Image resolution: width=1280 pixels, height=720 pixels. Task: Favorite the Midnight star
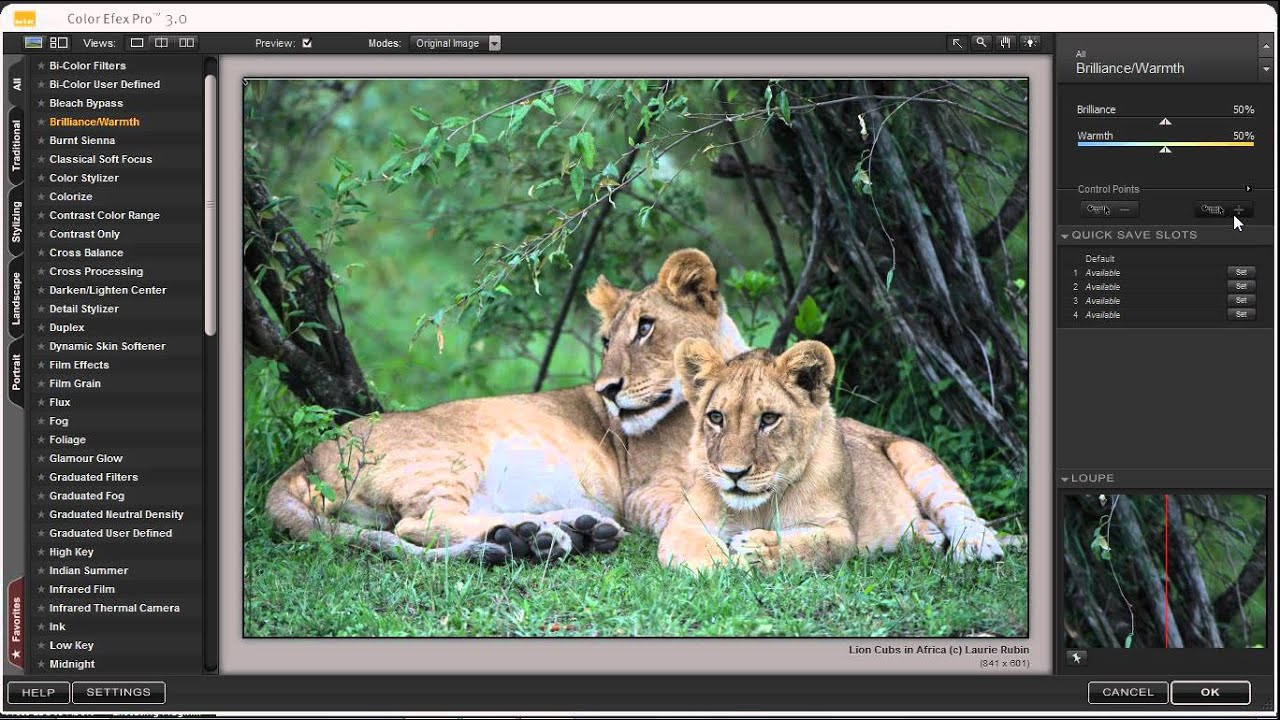pyautogui.click(x=41, y=664)
